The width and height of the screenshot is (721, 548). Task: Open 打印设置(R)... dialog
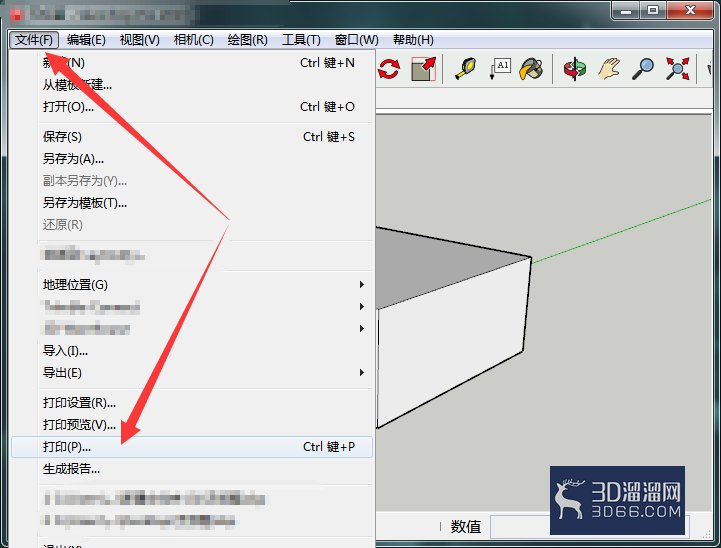tap(191, 403)
